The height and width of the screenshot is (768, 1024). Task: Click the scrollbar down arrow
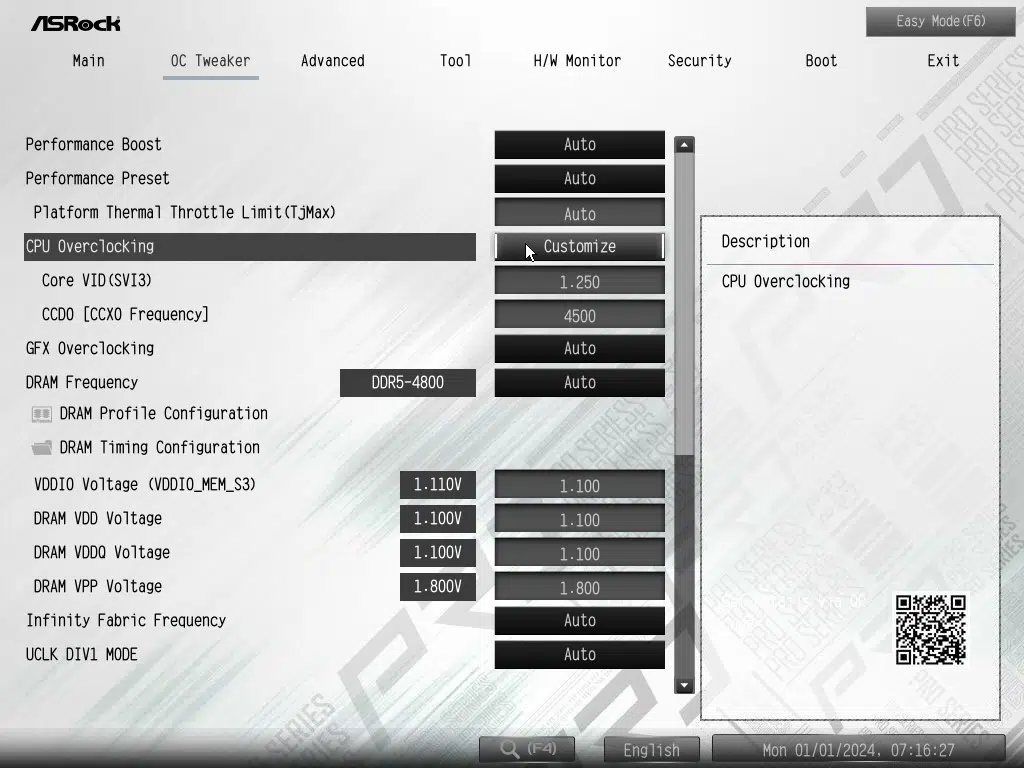tap(684, 685)
